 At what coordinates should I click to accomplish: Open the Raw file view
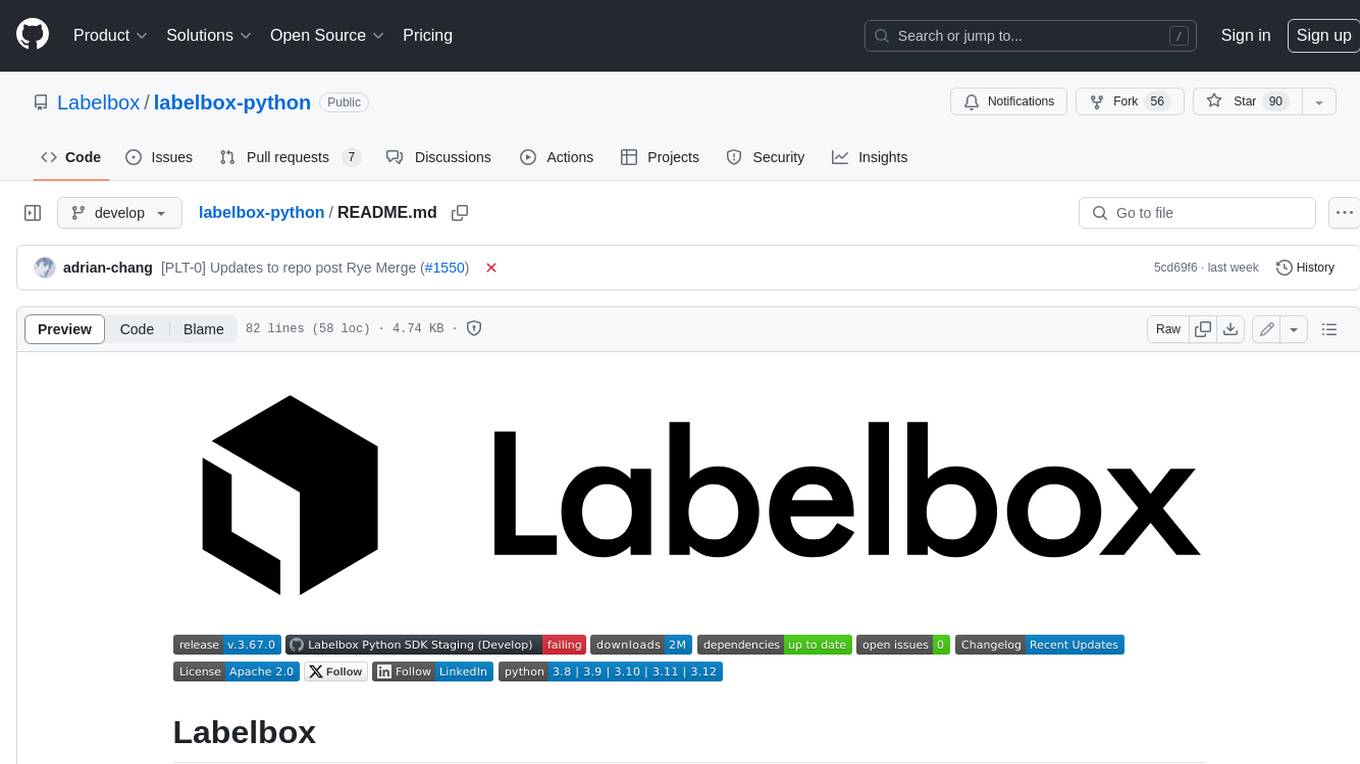1168,329
